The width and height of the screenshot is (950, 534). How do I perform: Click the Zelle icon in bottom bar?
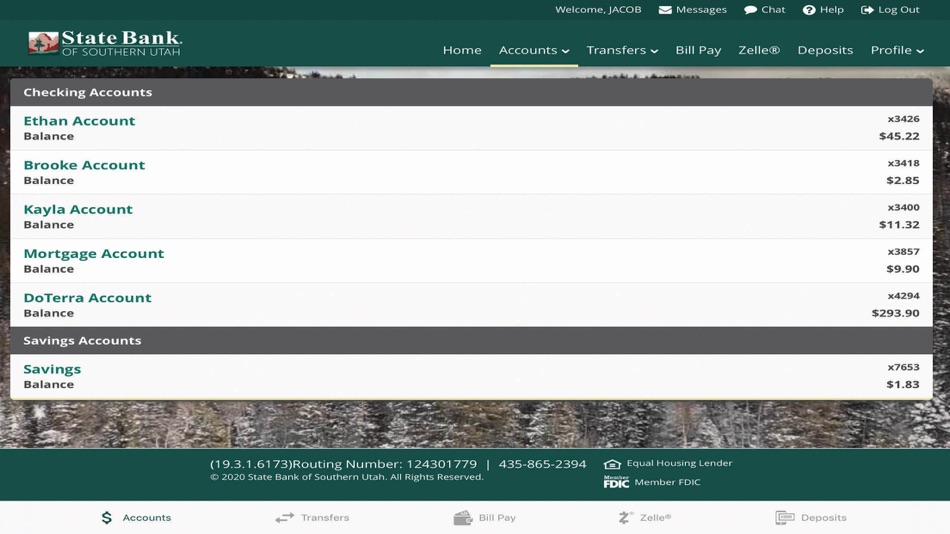[625, 518]
